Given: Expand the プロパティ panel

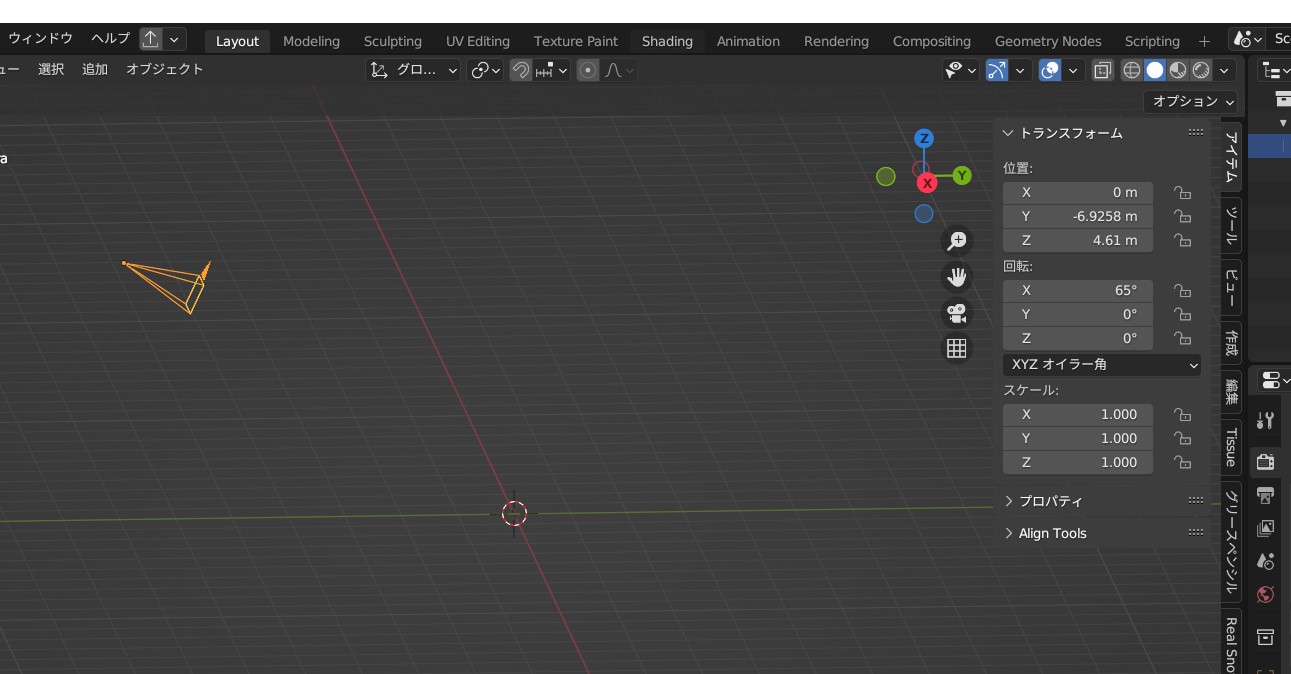Looking at the screenshot, I should [1050, 501].
